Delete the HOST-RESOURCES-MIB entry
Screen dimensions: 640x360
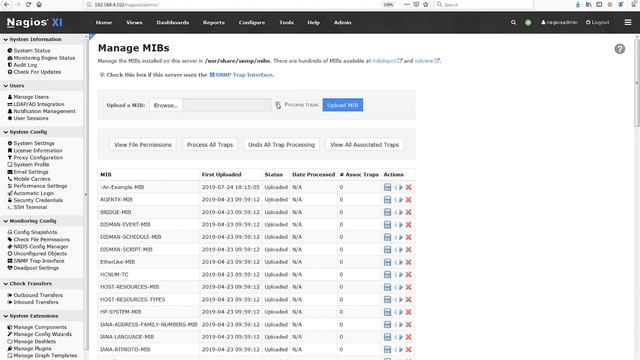tap(408, 287)
